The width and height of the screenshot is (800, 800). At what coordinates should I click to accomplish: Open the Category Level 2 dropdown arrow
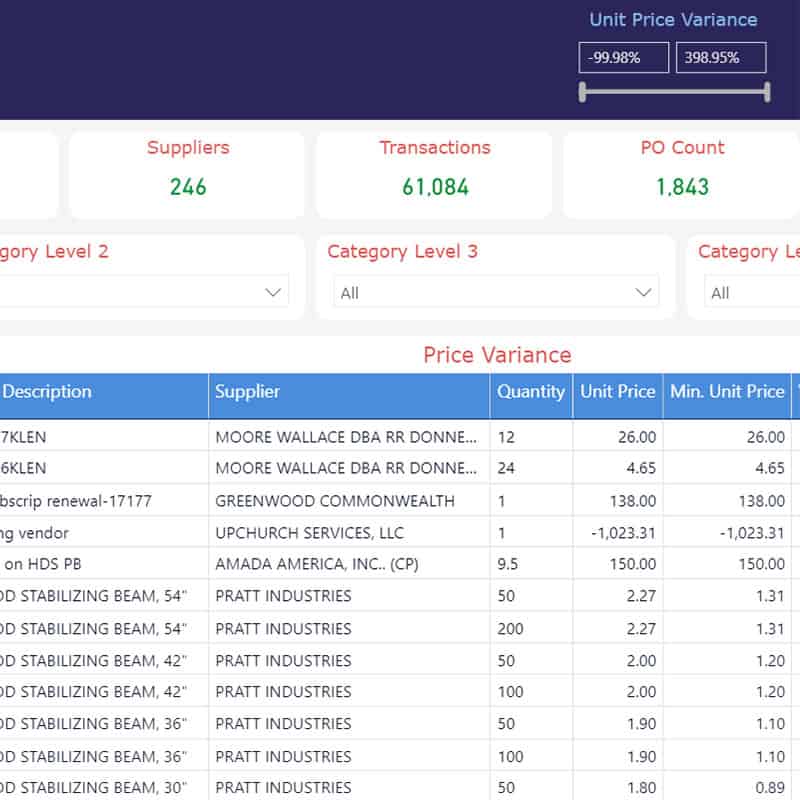273,292
